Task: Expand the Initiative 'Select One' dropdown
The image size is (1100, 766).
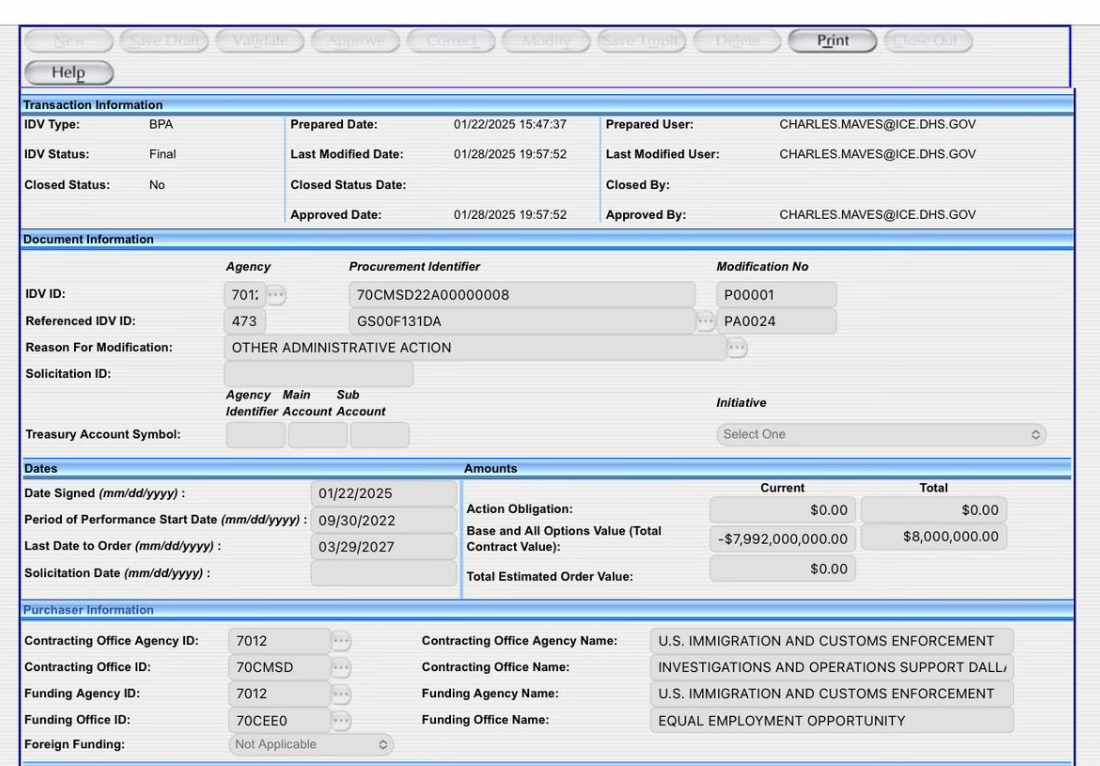Action: [x=881, y=435]
